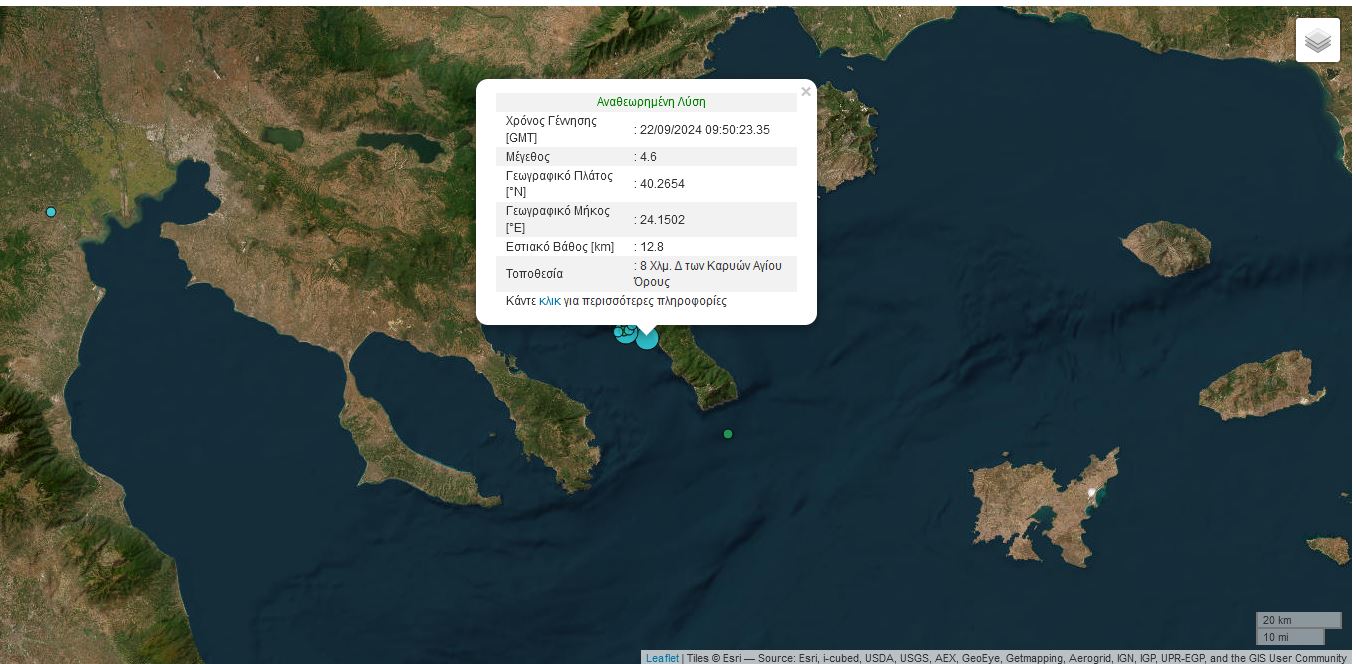Follow the κλικ link for more information
Screen dimensions: 1356x664
[549, 301]
